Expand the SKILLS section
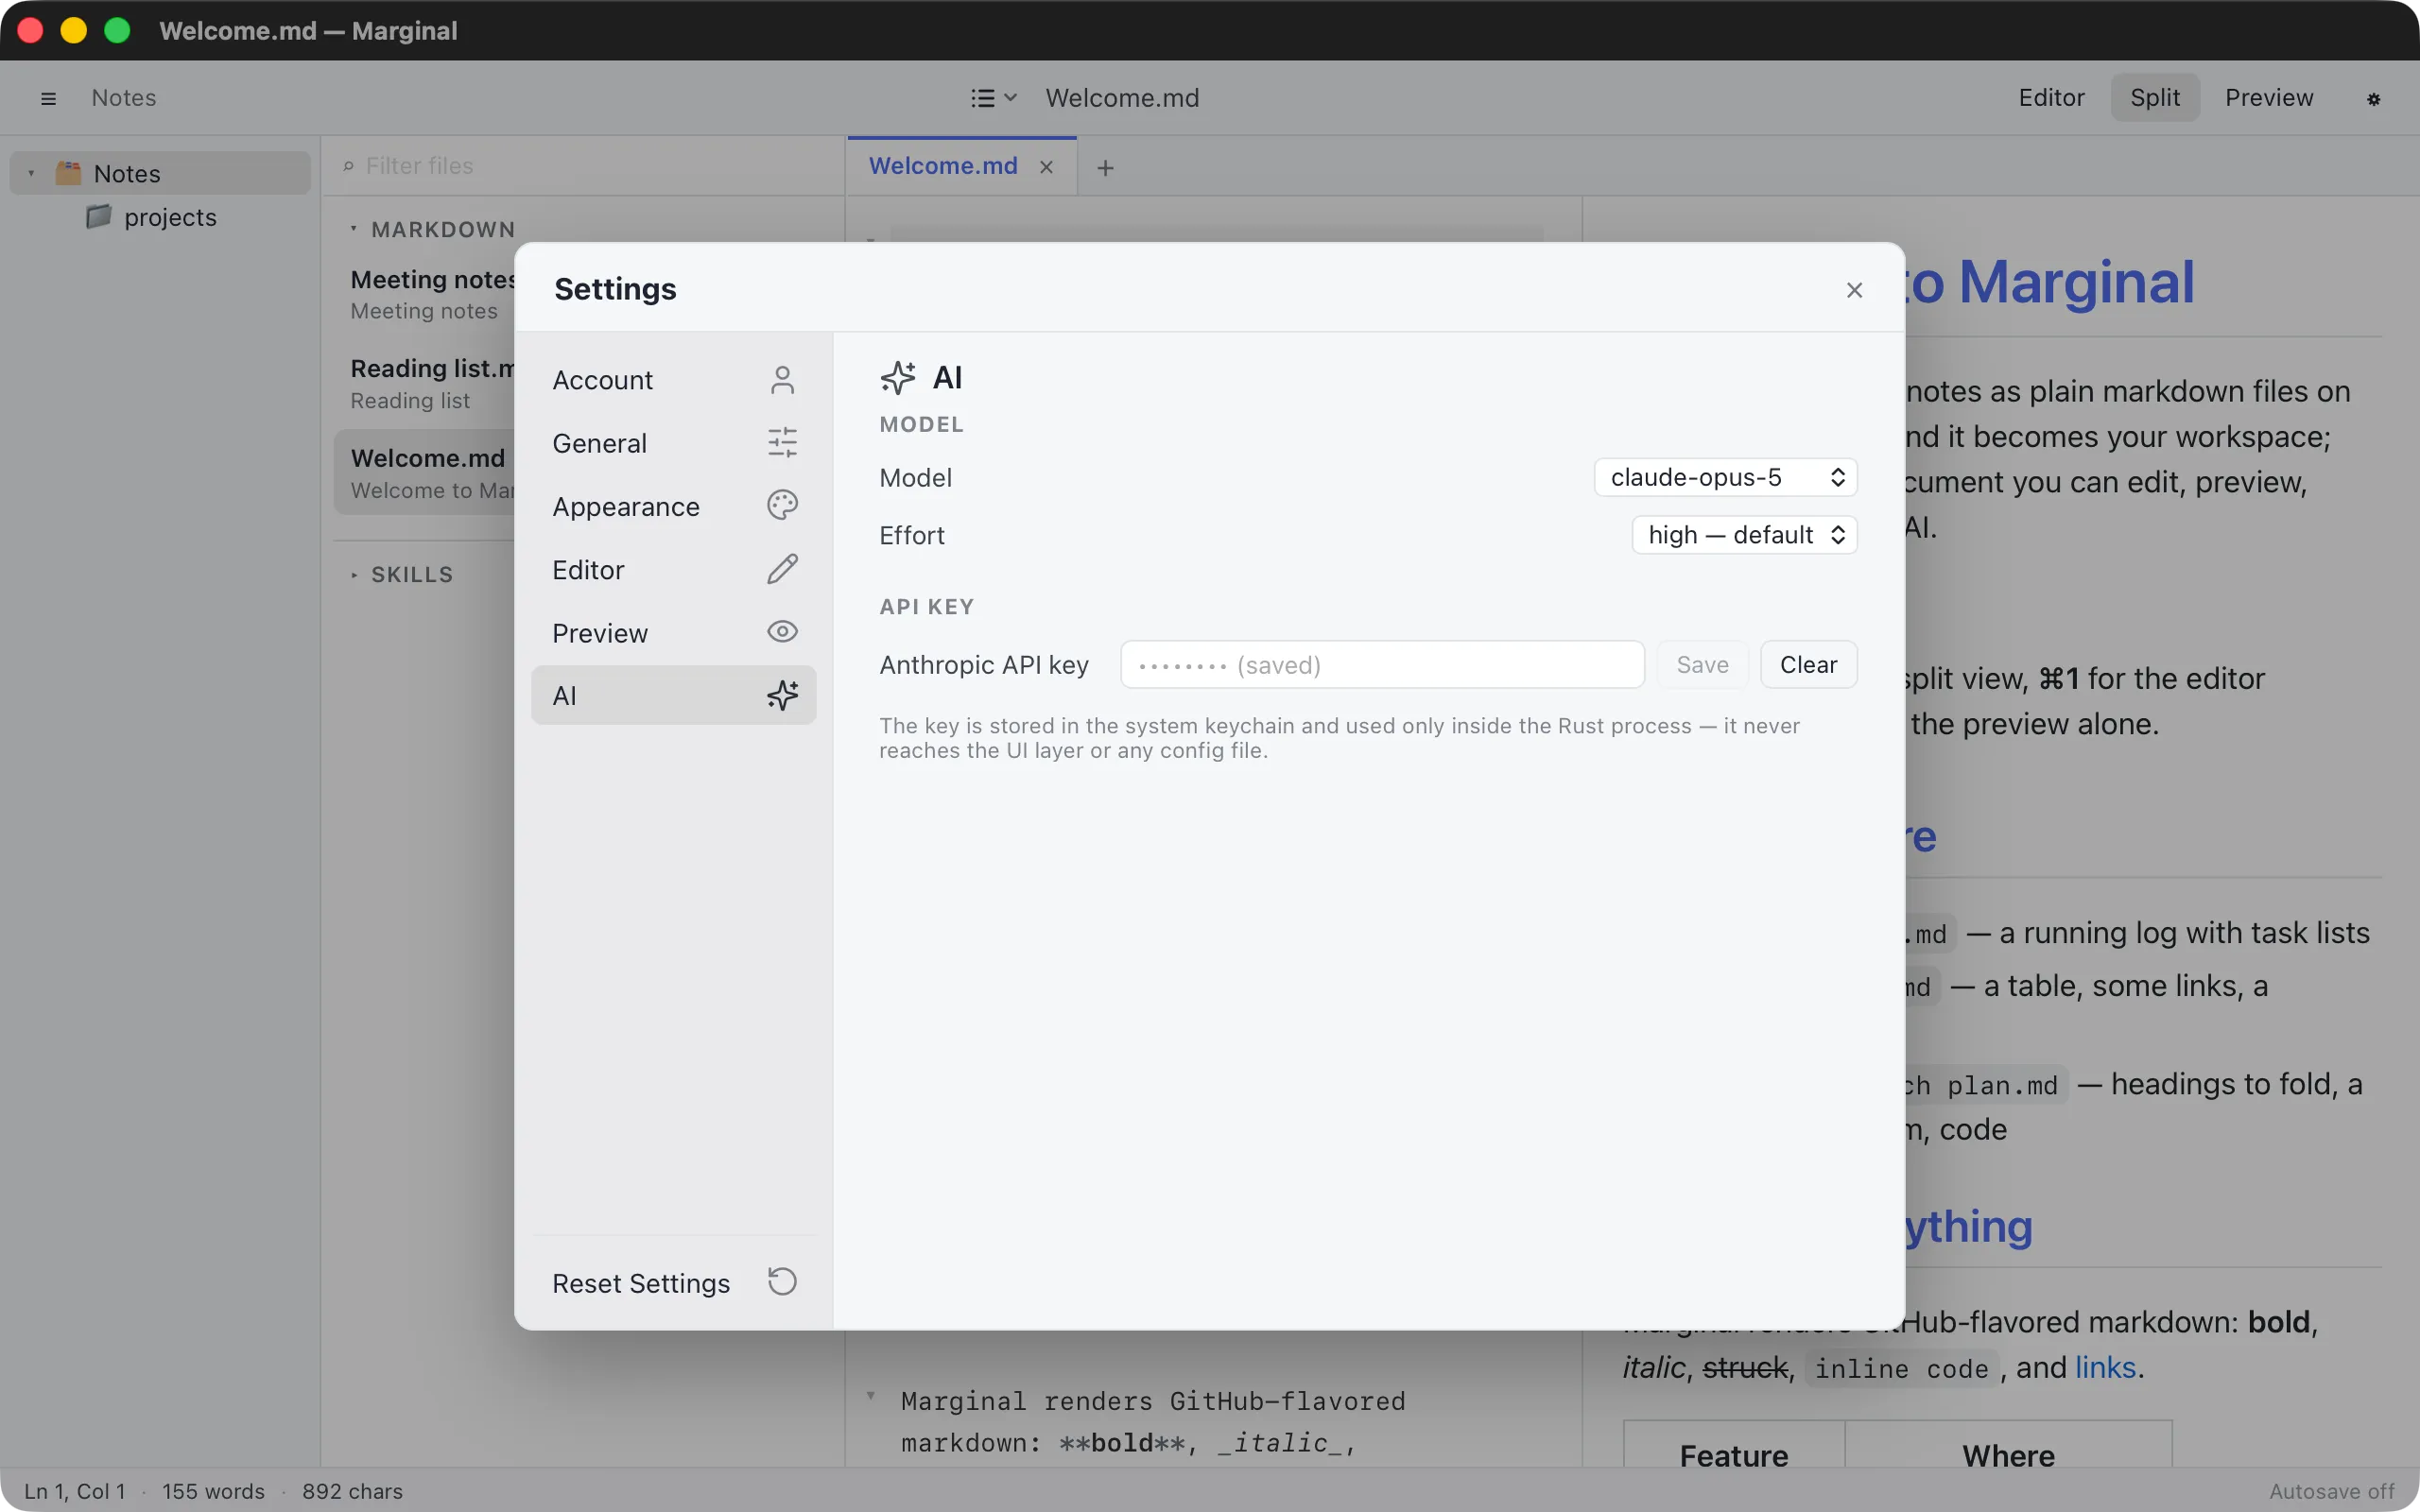Image resolution: width=2420 pixels, height=1512 pixels. click(353, 575)
